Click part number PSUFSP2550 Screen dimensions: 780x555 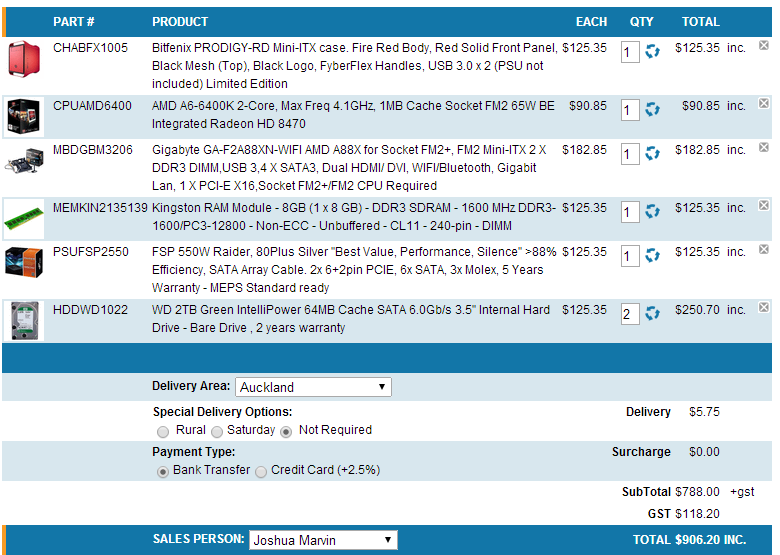click(91, 252)
